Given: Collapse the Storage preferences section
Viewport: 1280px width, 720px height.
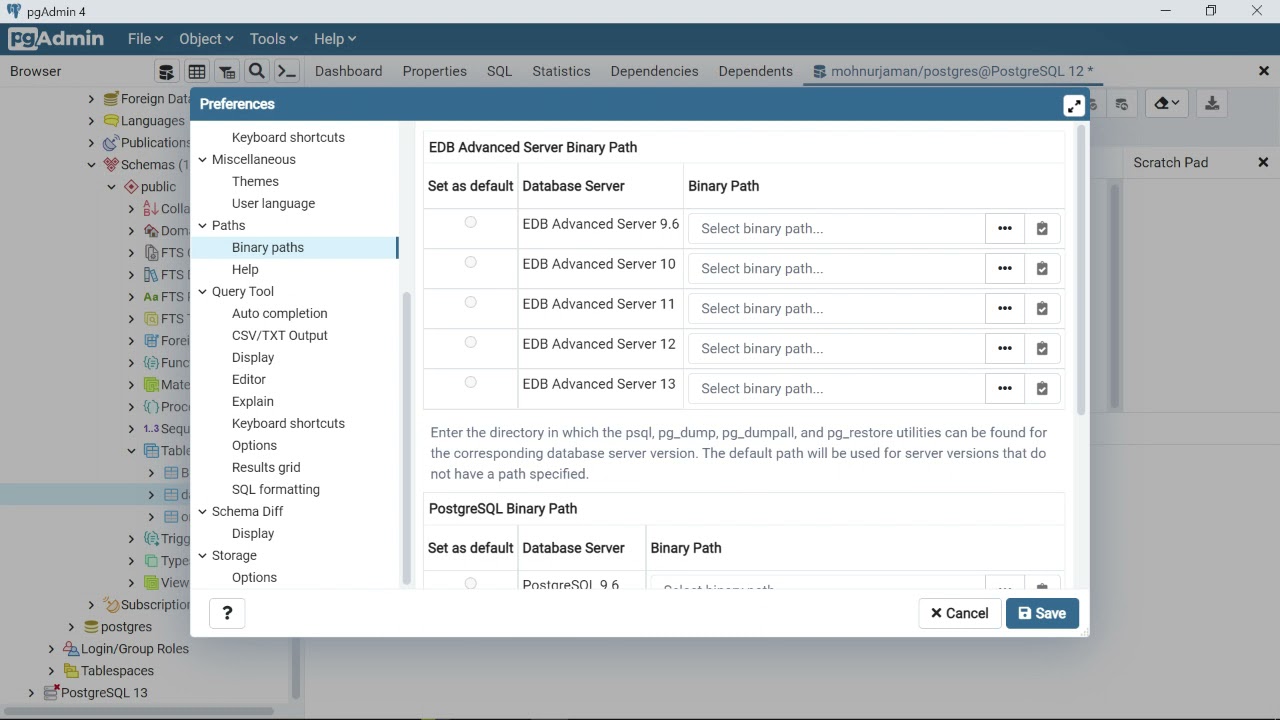Looking at the screenshot, I should 202,556.
